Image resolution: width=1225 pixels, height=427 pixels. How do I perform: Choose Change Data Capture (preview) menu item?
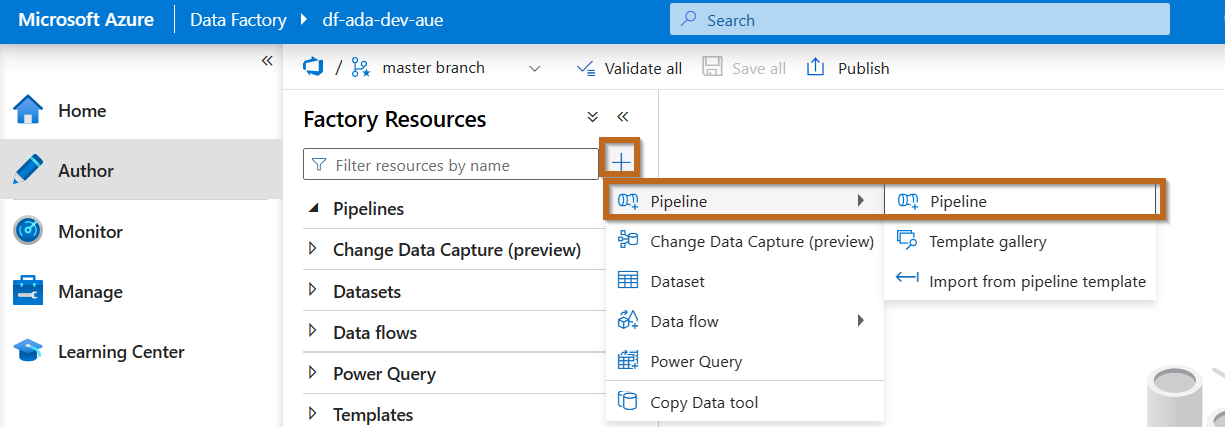coord(745,241)
